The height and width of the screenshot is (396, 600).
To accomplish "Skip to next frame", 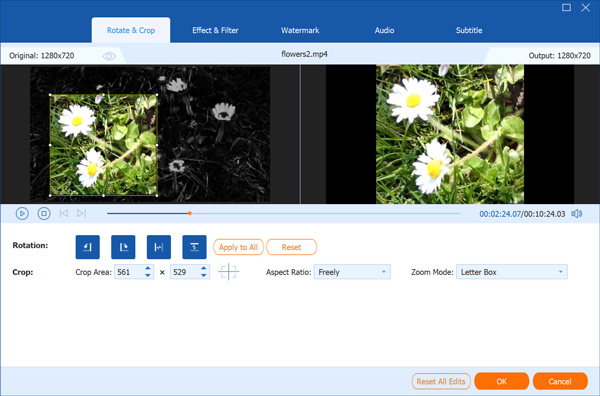I will (x=81, y=213).
